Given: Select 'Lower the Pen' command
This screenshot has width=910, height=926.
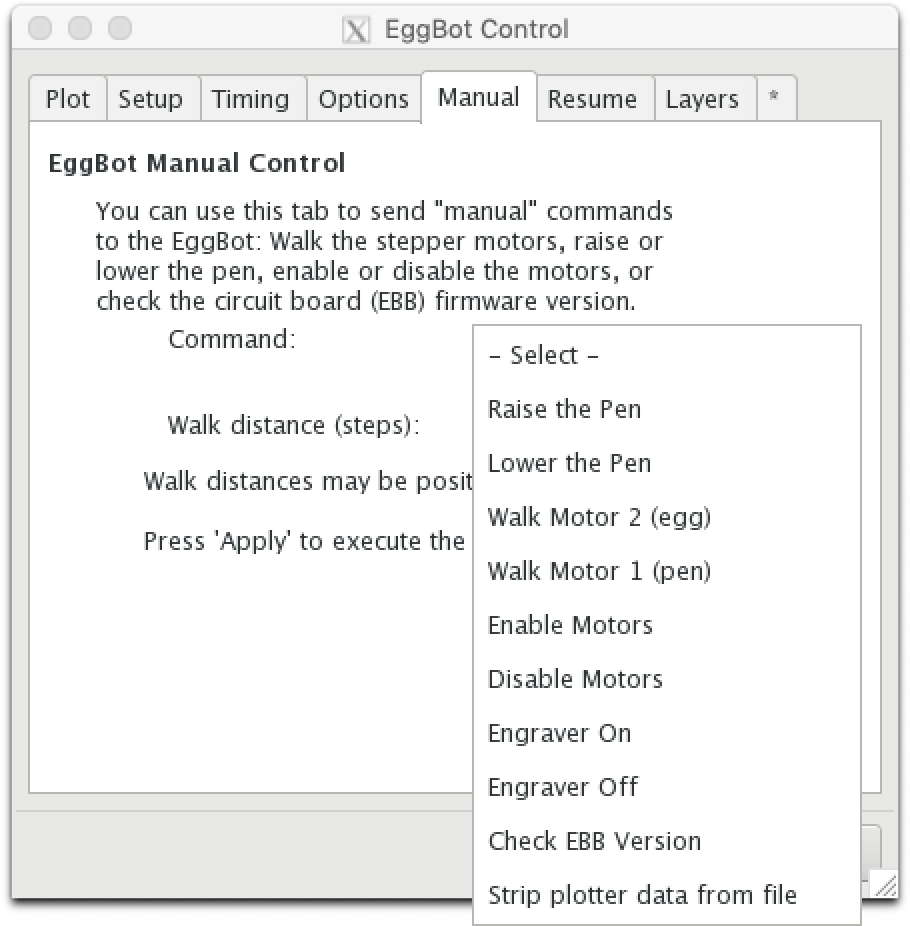Looking at the screenshot, I should click(x=667, y=463).
